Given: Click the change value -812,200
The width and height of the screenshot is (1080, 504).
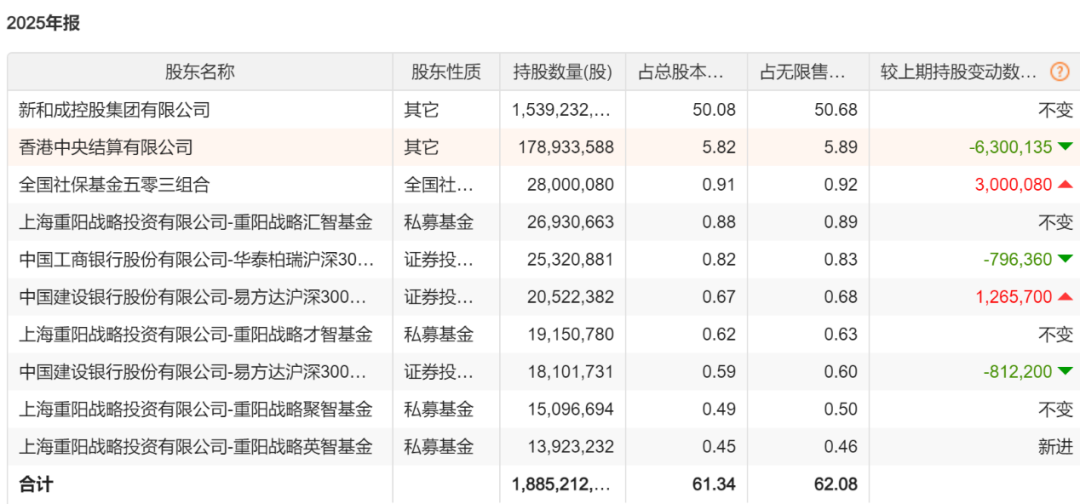Looking at the screenshot, I should (1019, 372).
